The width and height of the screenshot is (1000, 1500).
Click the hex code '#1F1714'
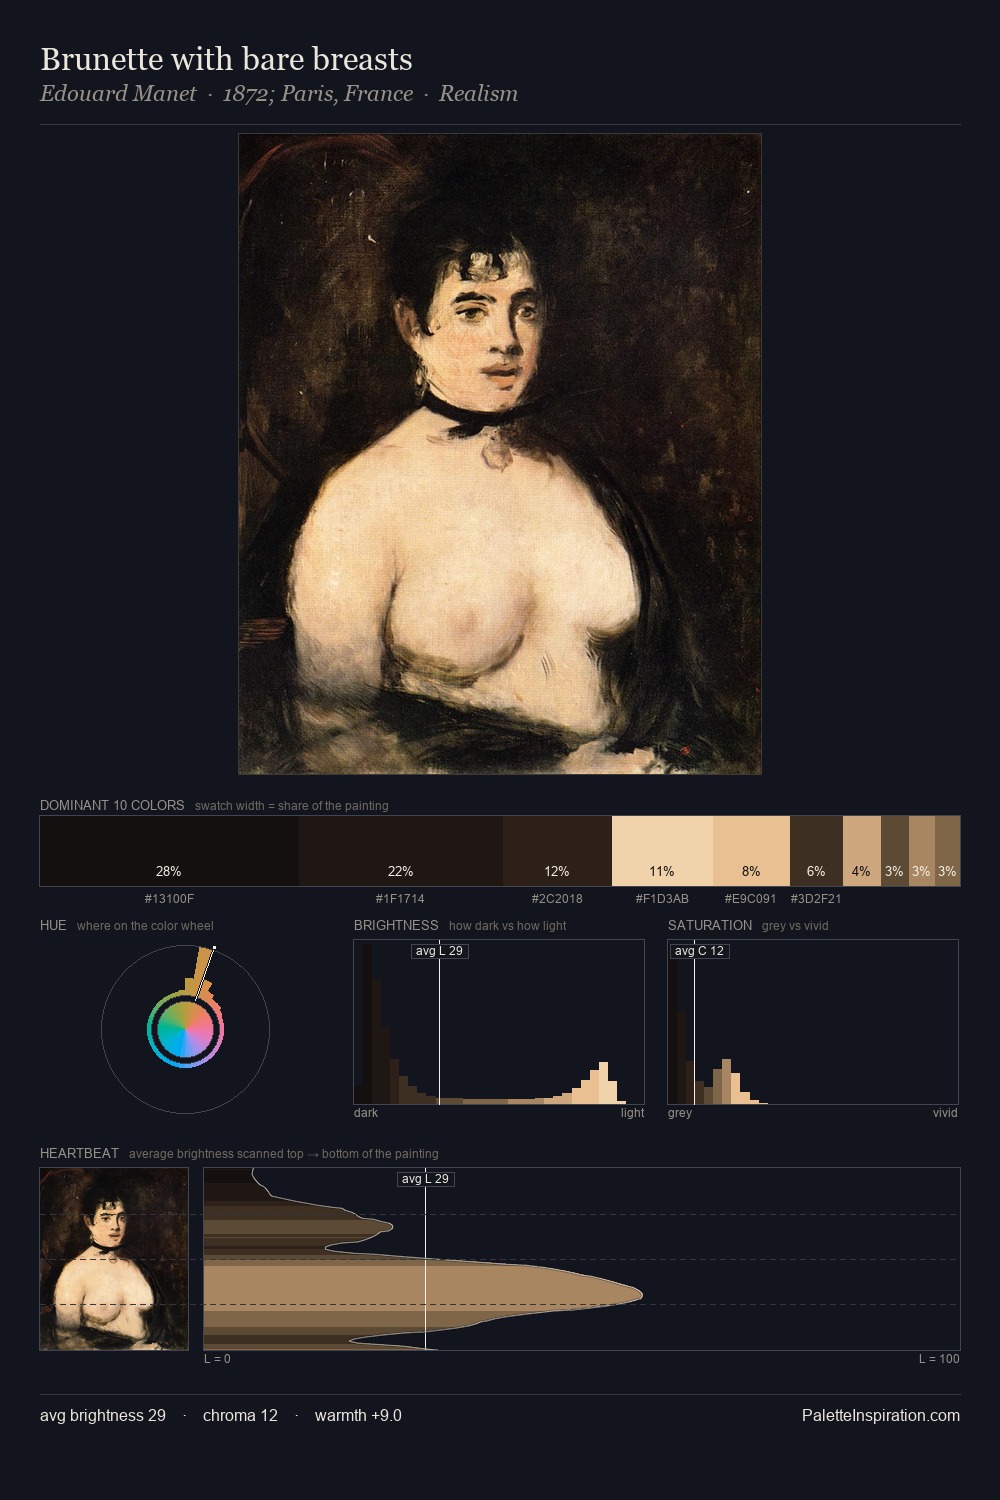[x=400, y=899]
